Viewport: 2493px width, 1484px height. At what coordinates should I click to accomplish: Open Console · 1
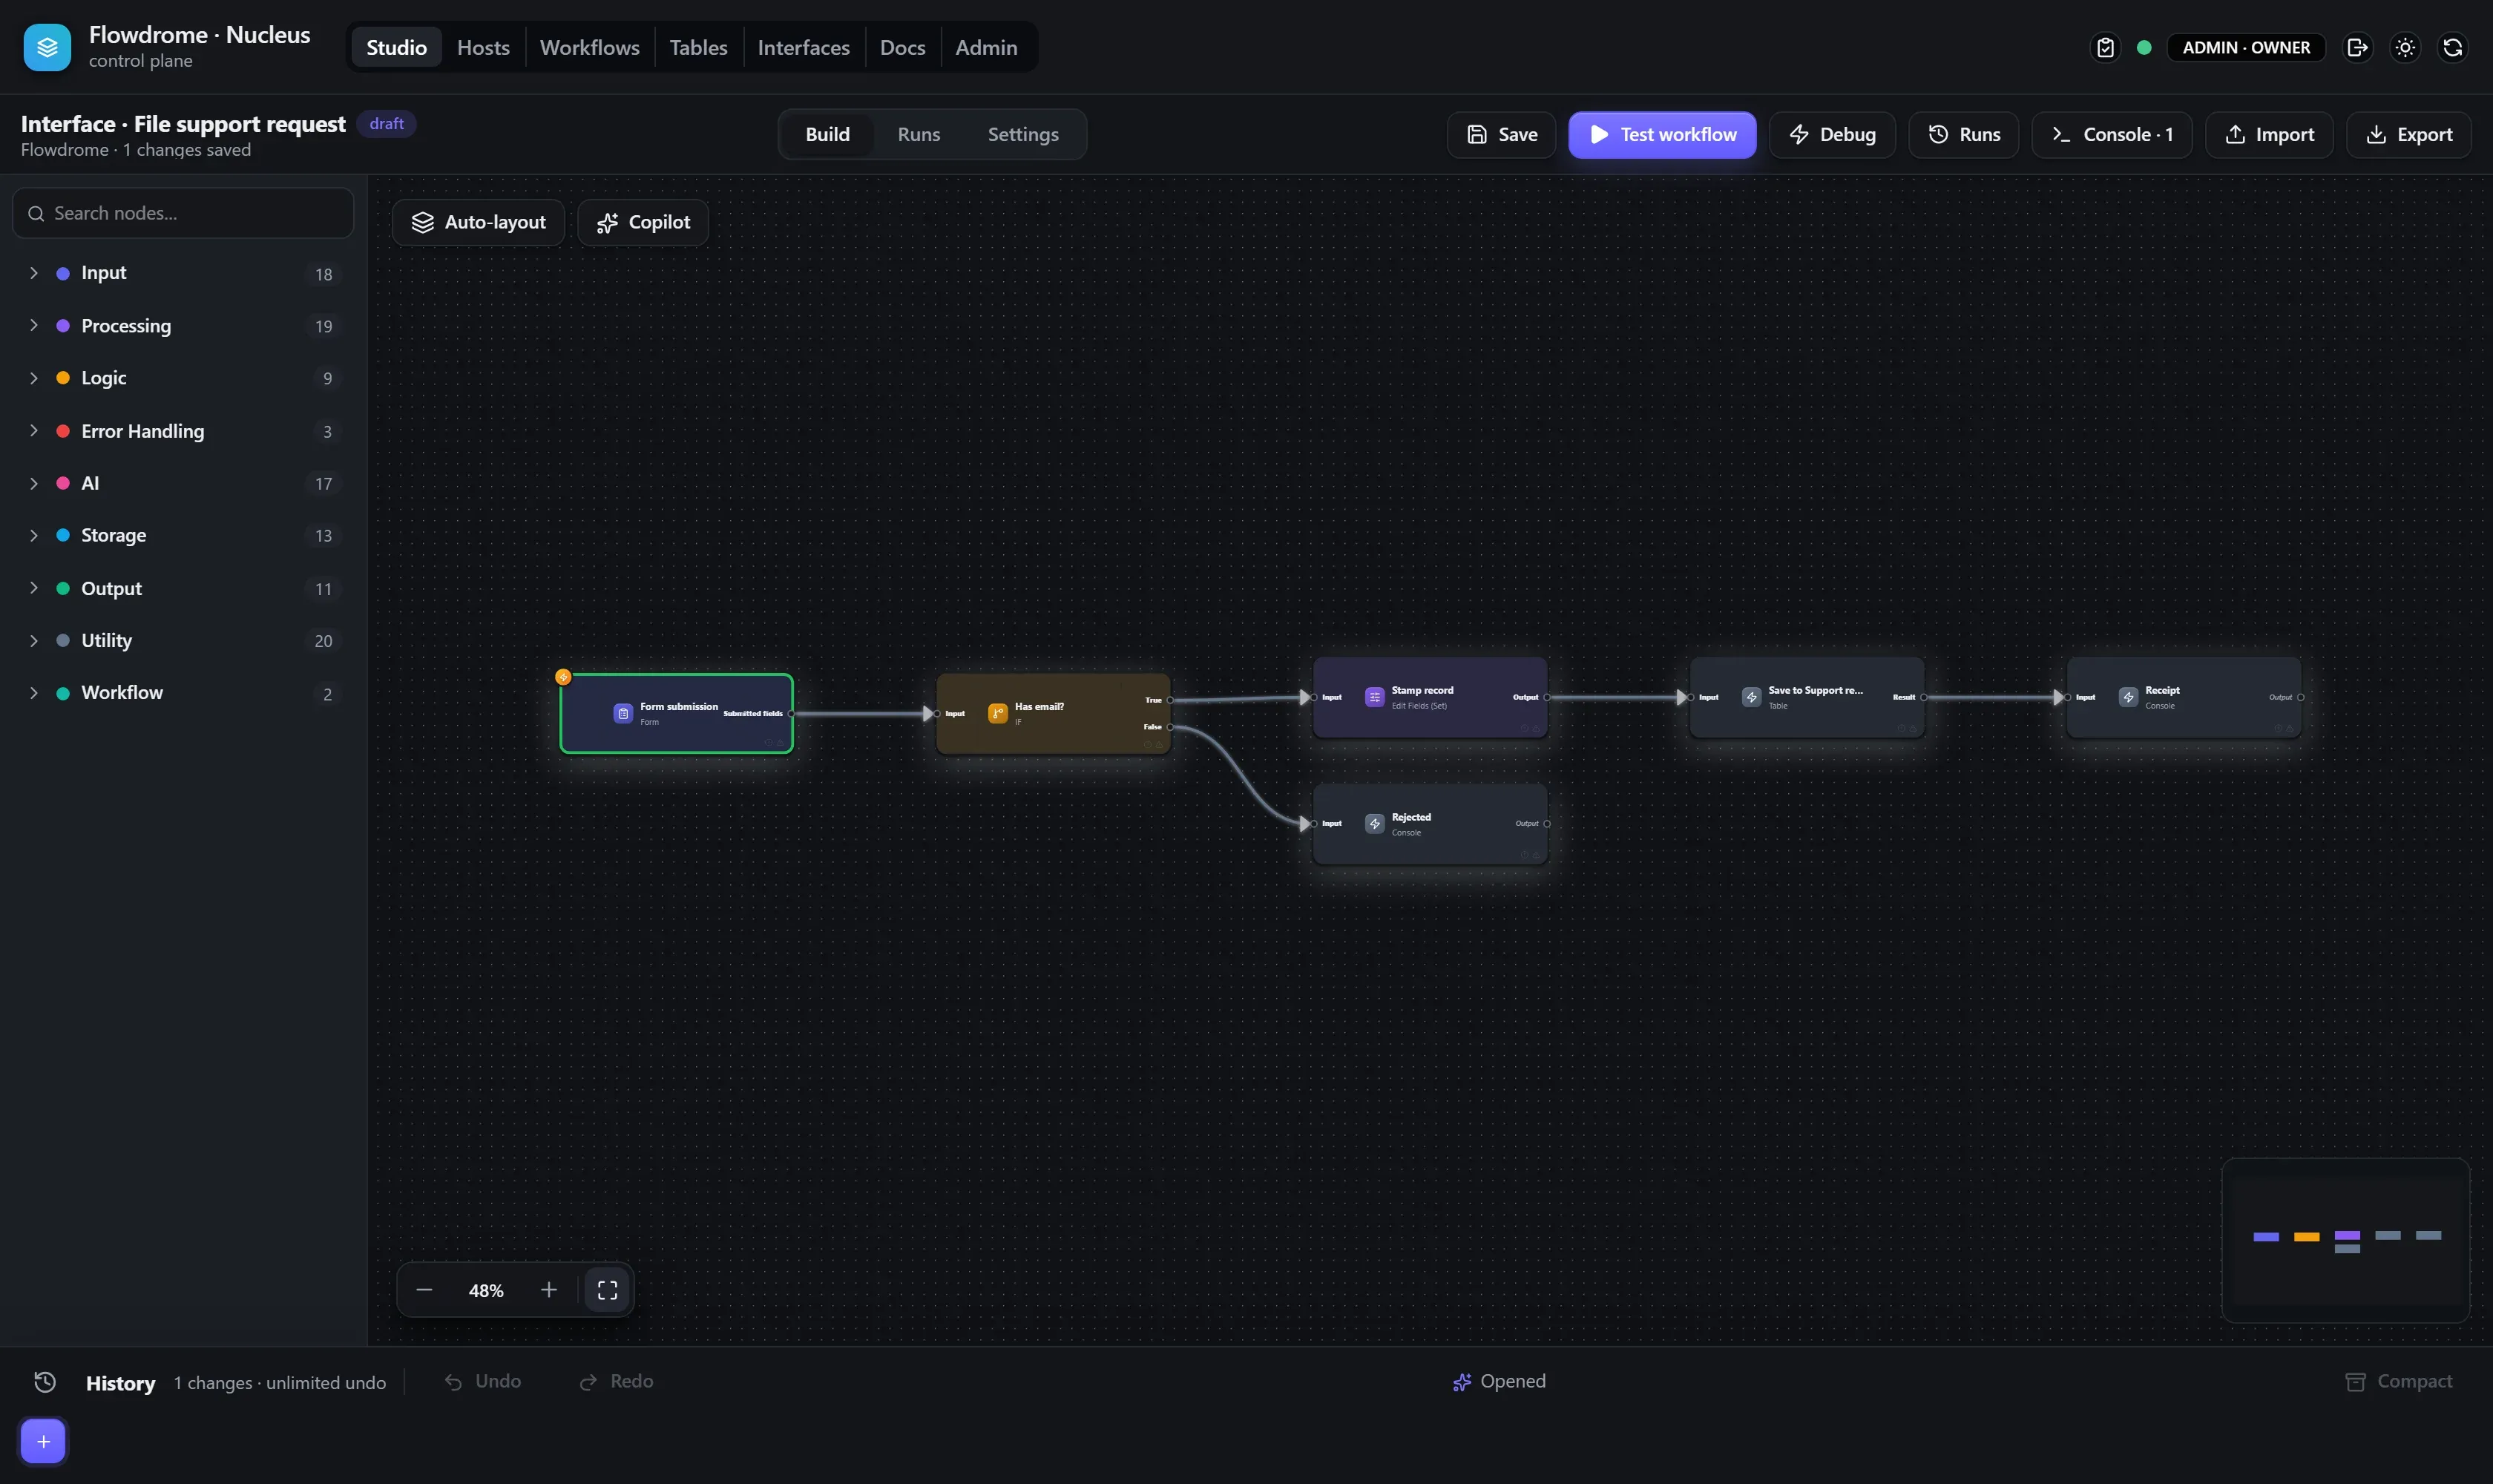point(2112,134)
